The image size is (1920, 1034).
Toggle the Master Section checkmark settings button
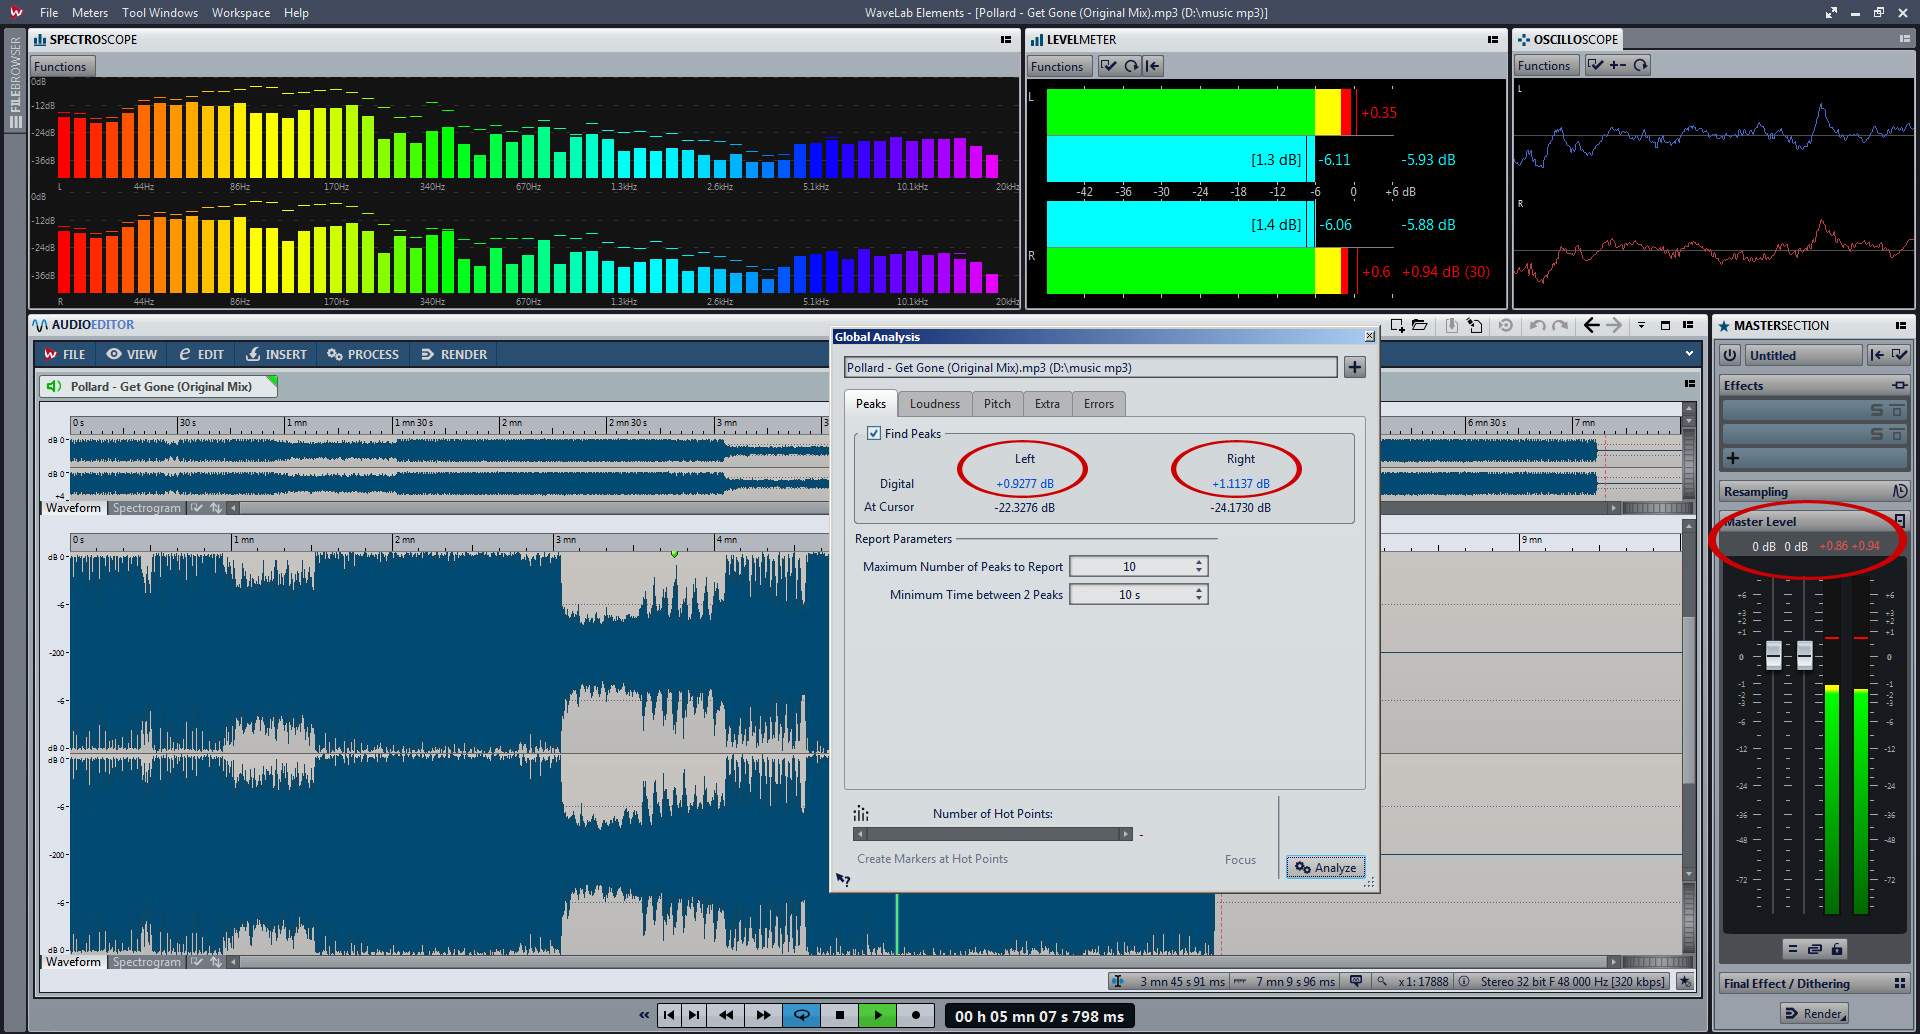pyautogui.click(x=1899, y=355)
